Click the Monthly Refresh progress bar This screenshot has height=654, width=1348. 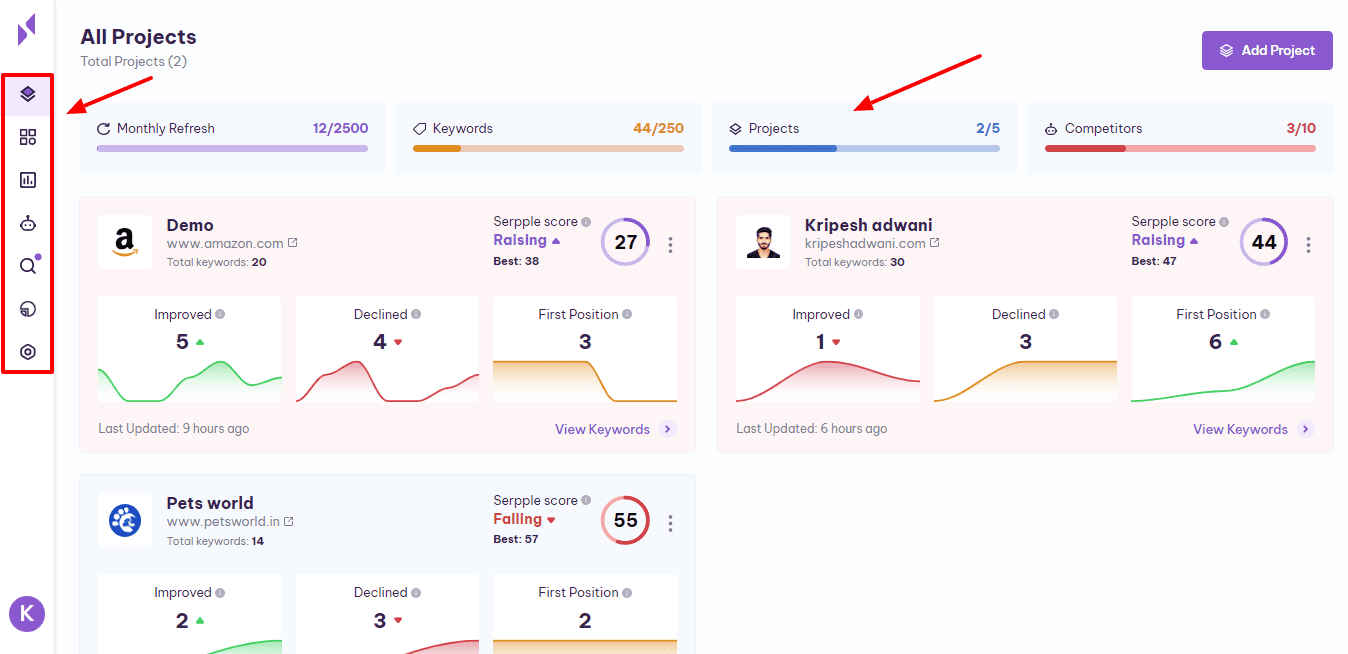pyautogui.click(x=232, y=148)
